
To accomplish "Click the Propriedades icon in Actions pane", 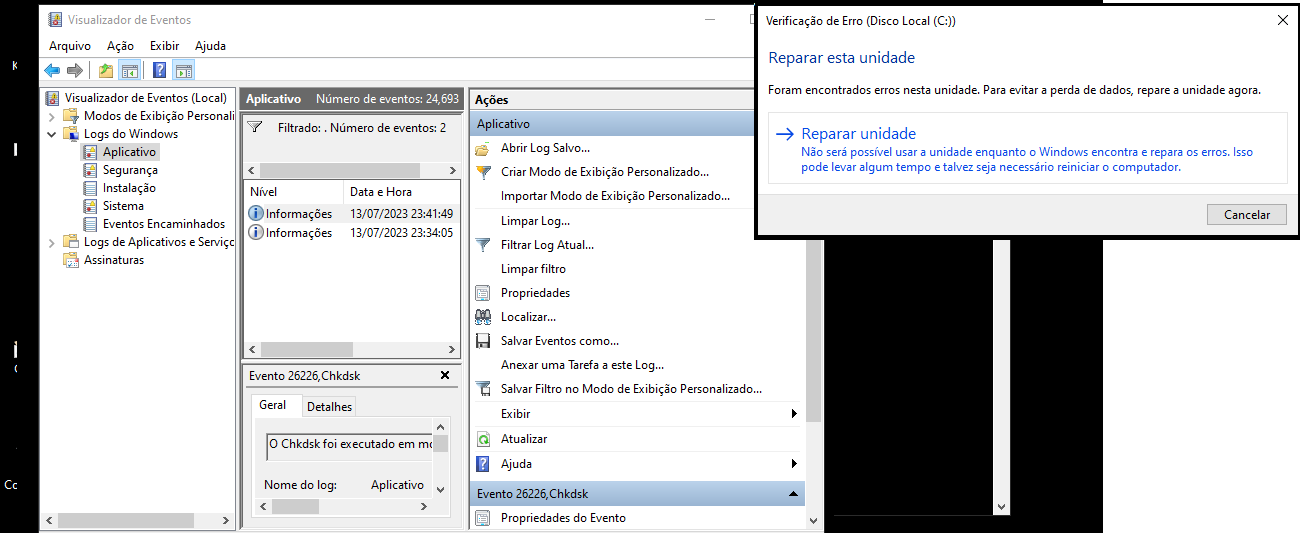I will tap(483, 293).
